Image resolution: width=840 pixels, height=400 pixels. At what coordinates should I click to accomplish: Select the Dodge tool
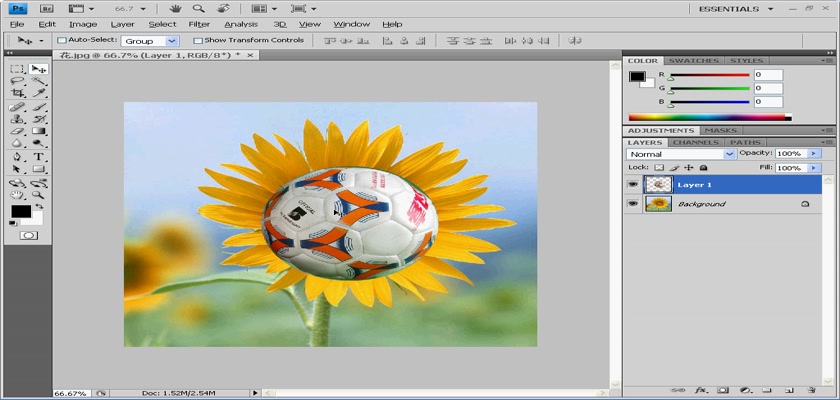[39, 143]
